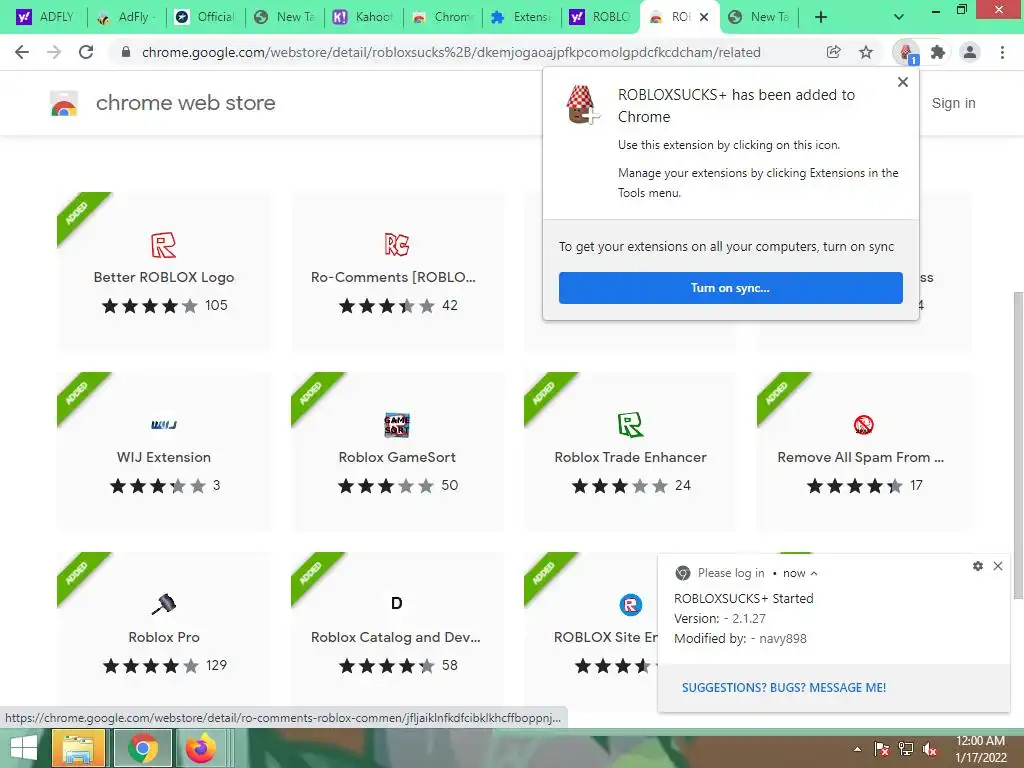The height and width of the screenshot is (768, 1024).
Task: Open the Remove All Spam From icon
Action: (x=863, y=424)
